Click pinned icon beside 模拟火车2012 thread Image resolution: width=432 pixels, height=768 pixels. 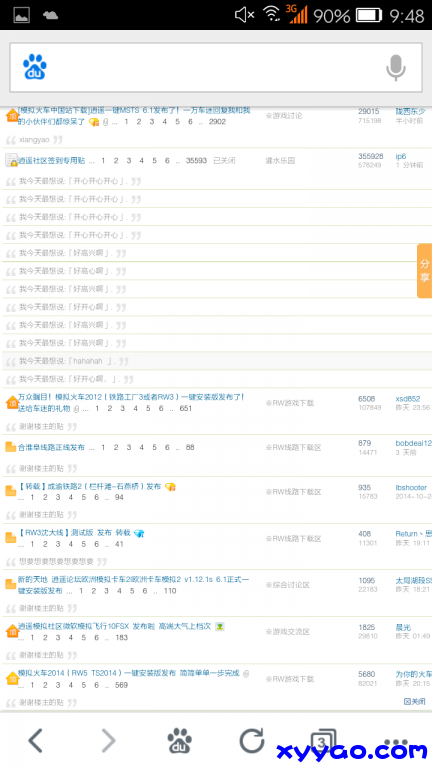[12, 403]
